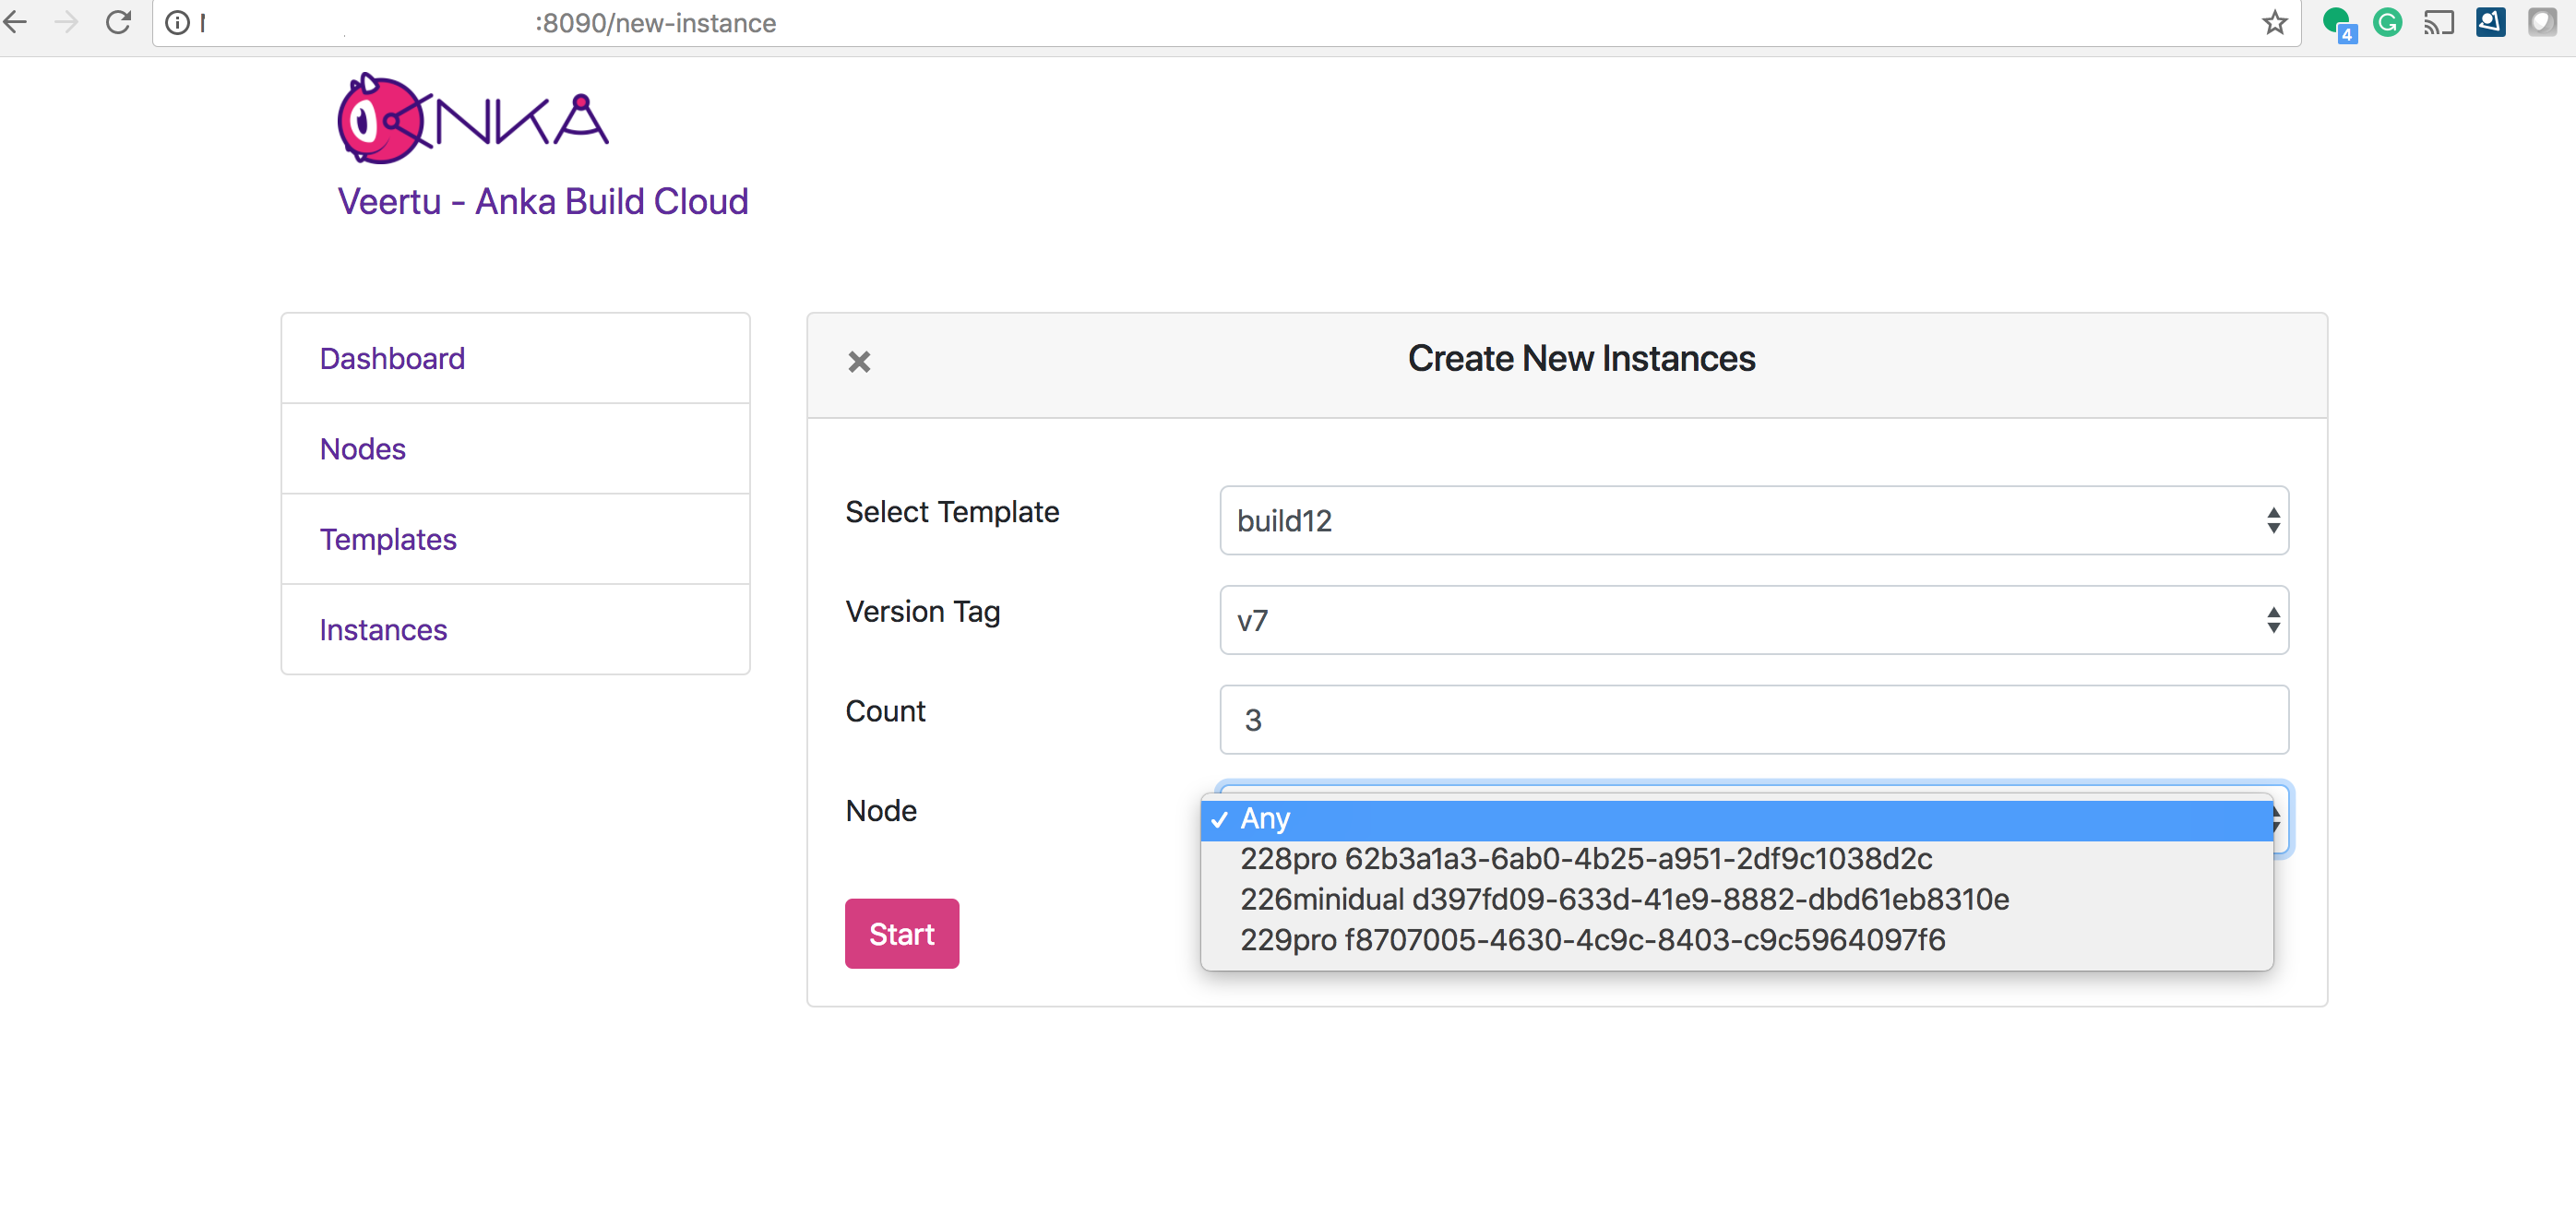The width and height of the screenshot is (2576, 1216).
Task: Reload the page with refresh icon
Action: (119, 22)
